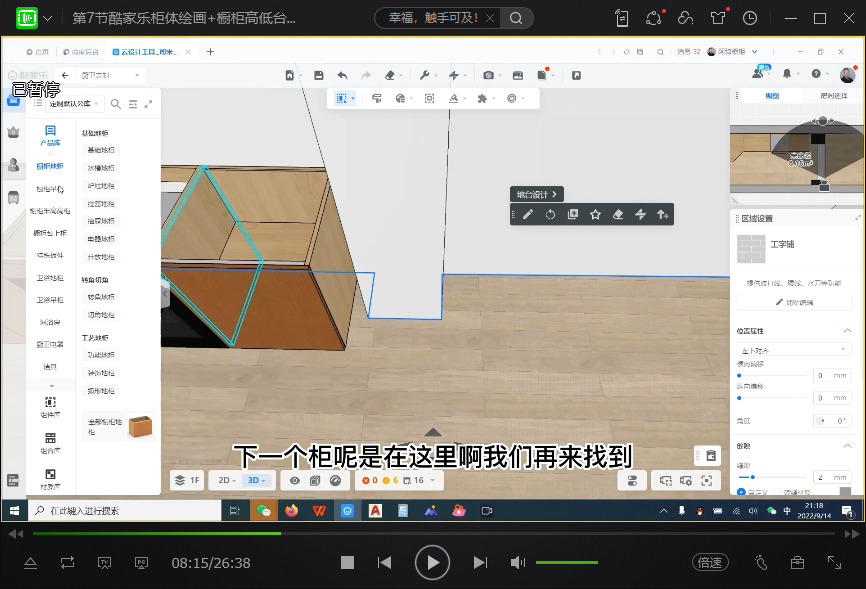Toggle the eye visibility button in bottom bar
This screenshot has width=866, height=589.
[x=294, y=481]
